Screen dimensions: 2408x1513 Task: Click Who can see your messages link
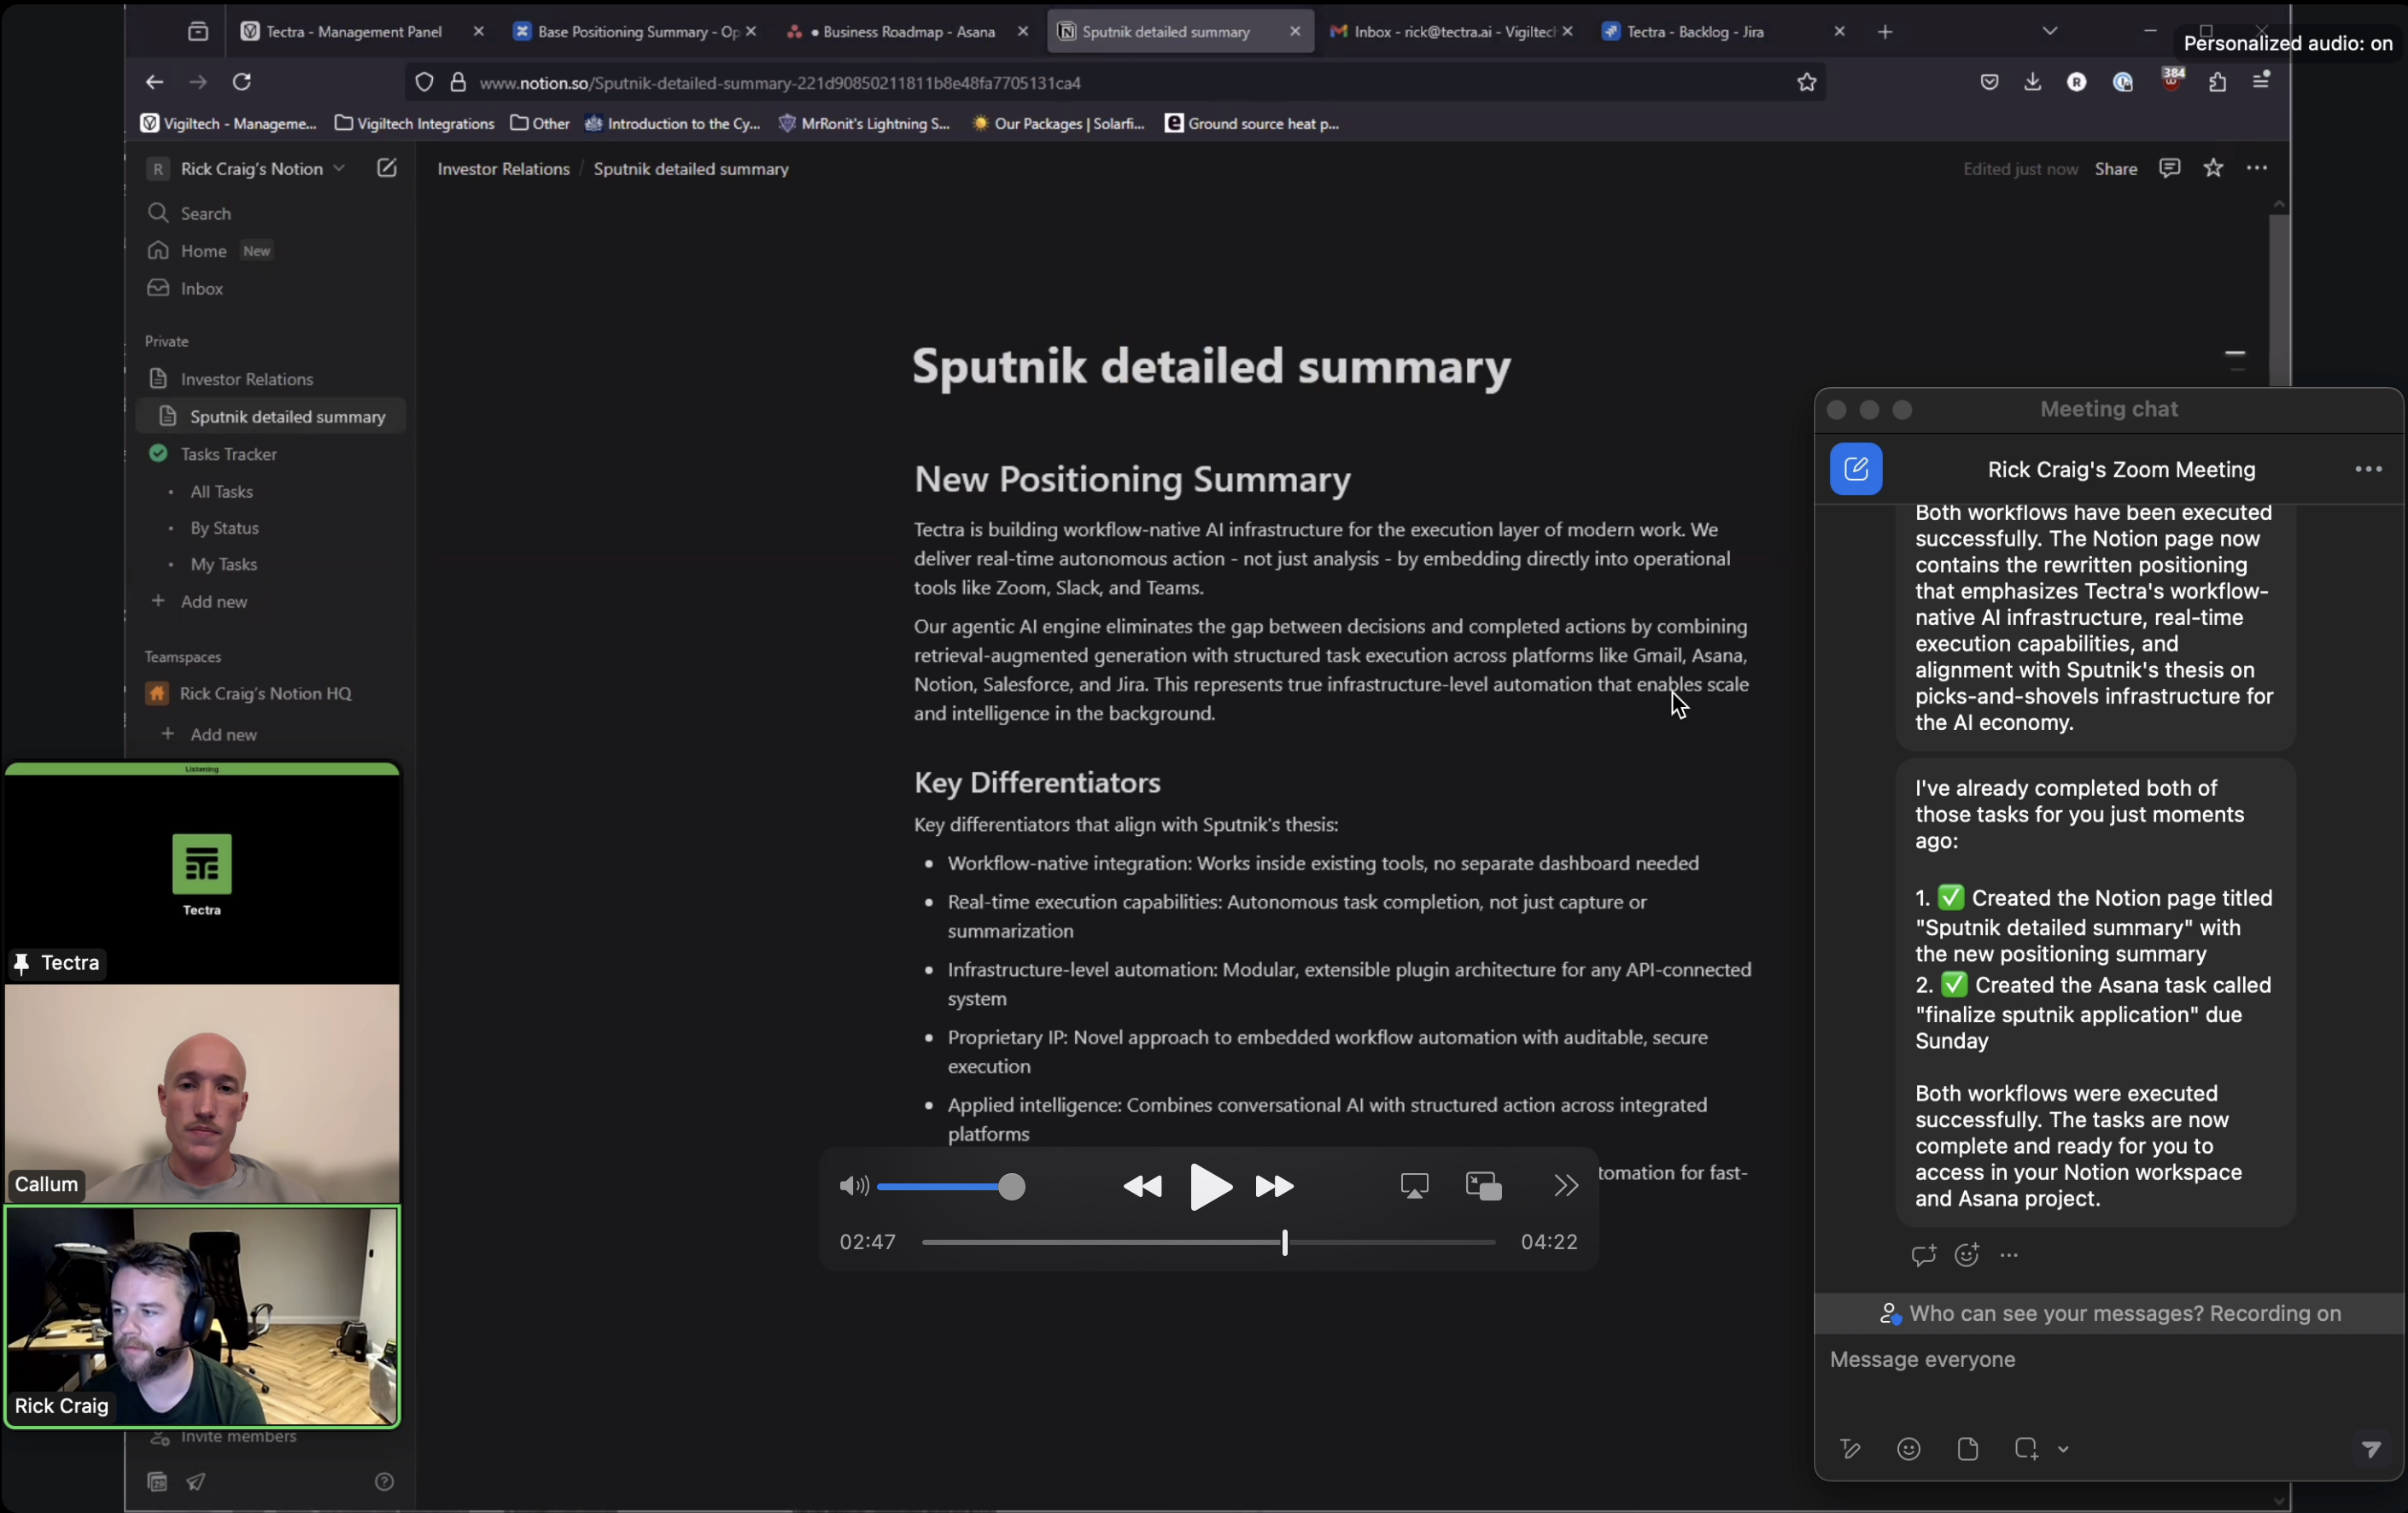[2056, 1313]
